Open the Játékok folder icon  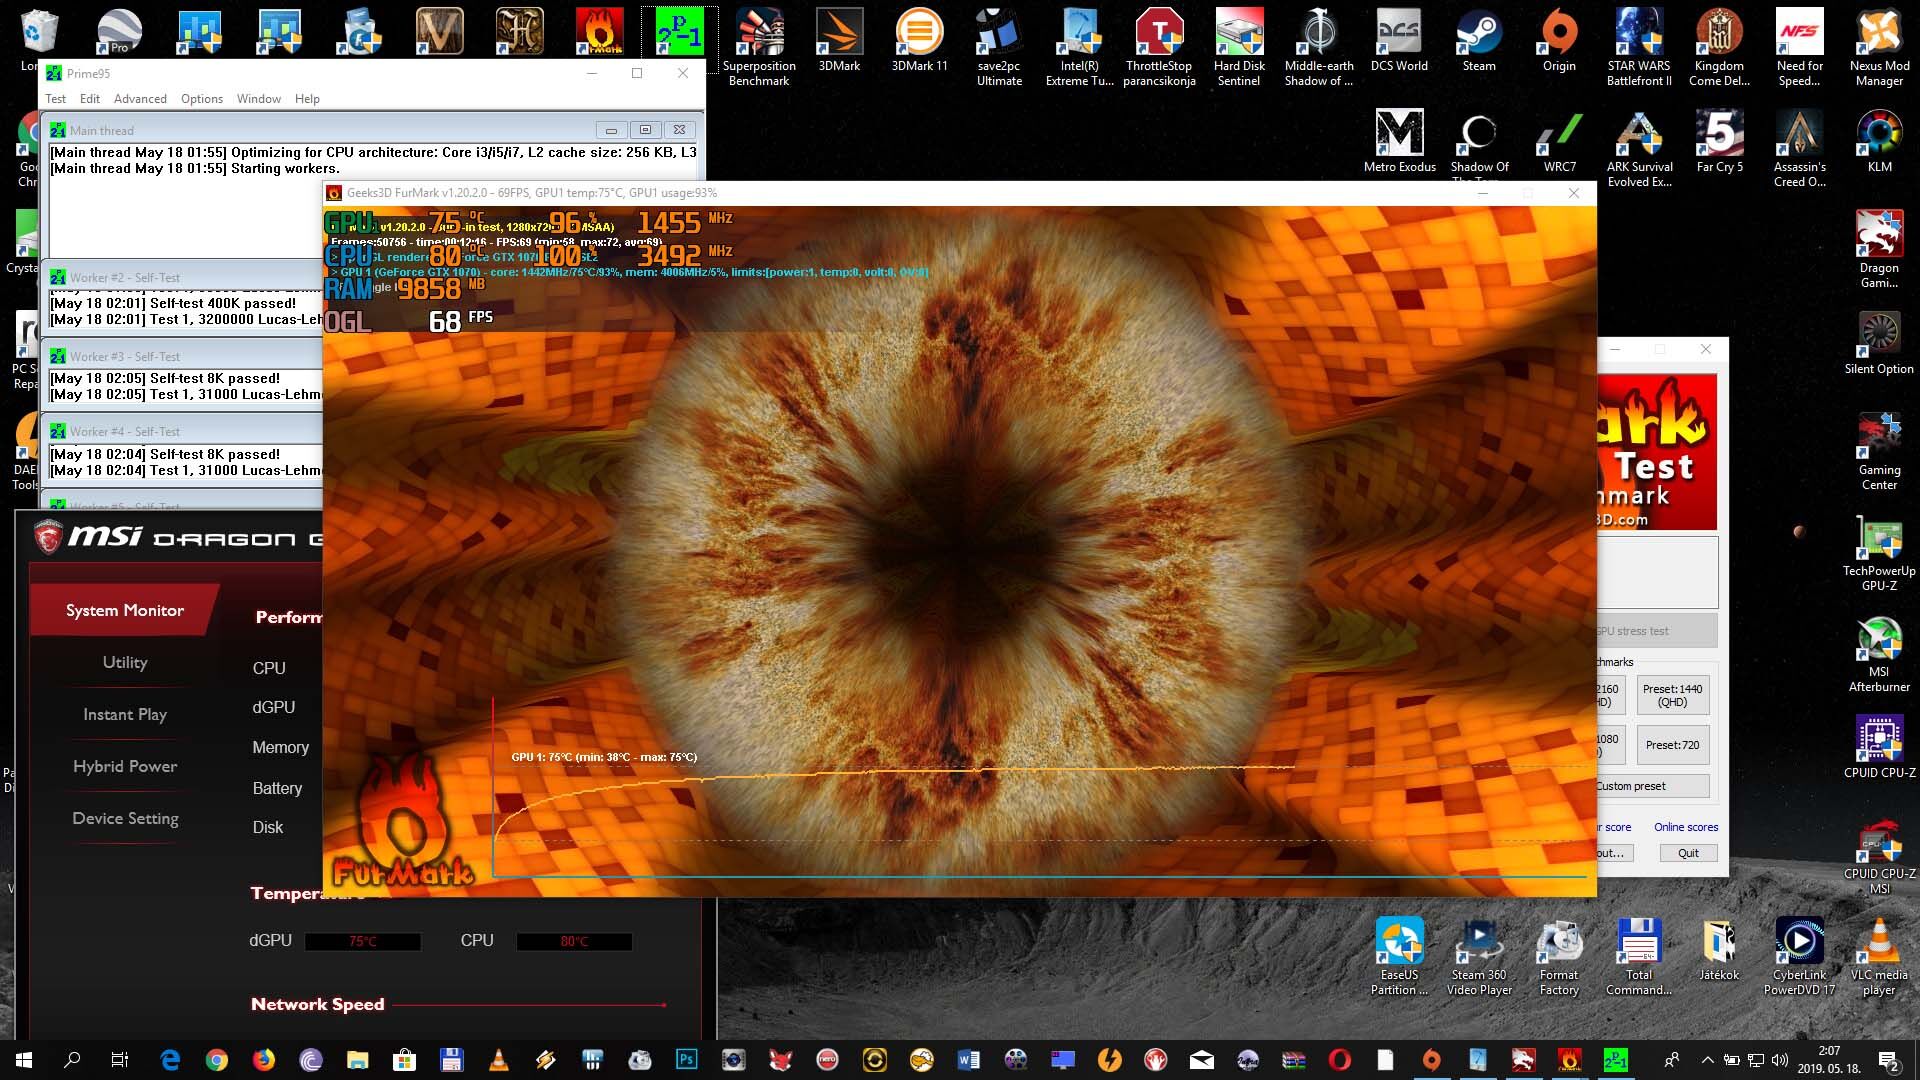pos(1719,950)
